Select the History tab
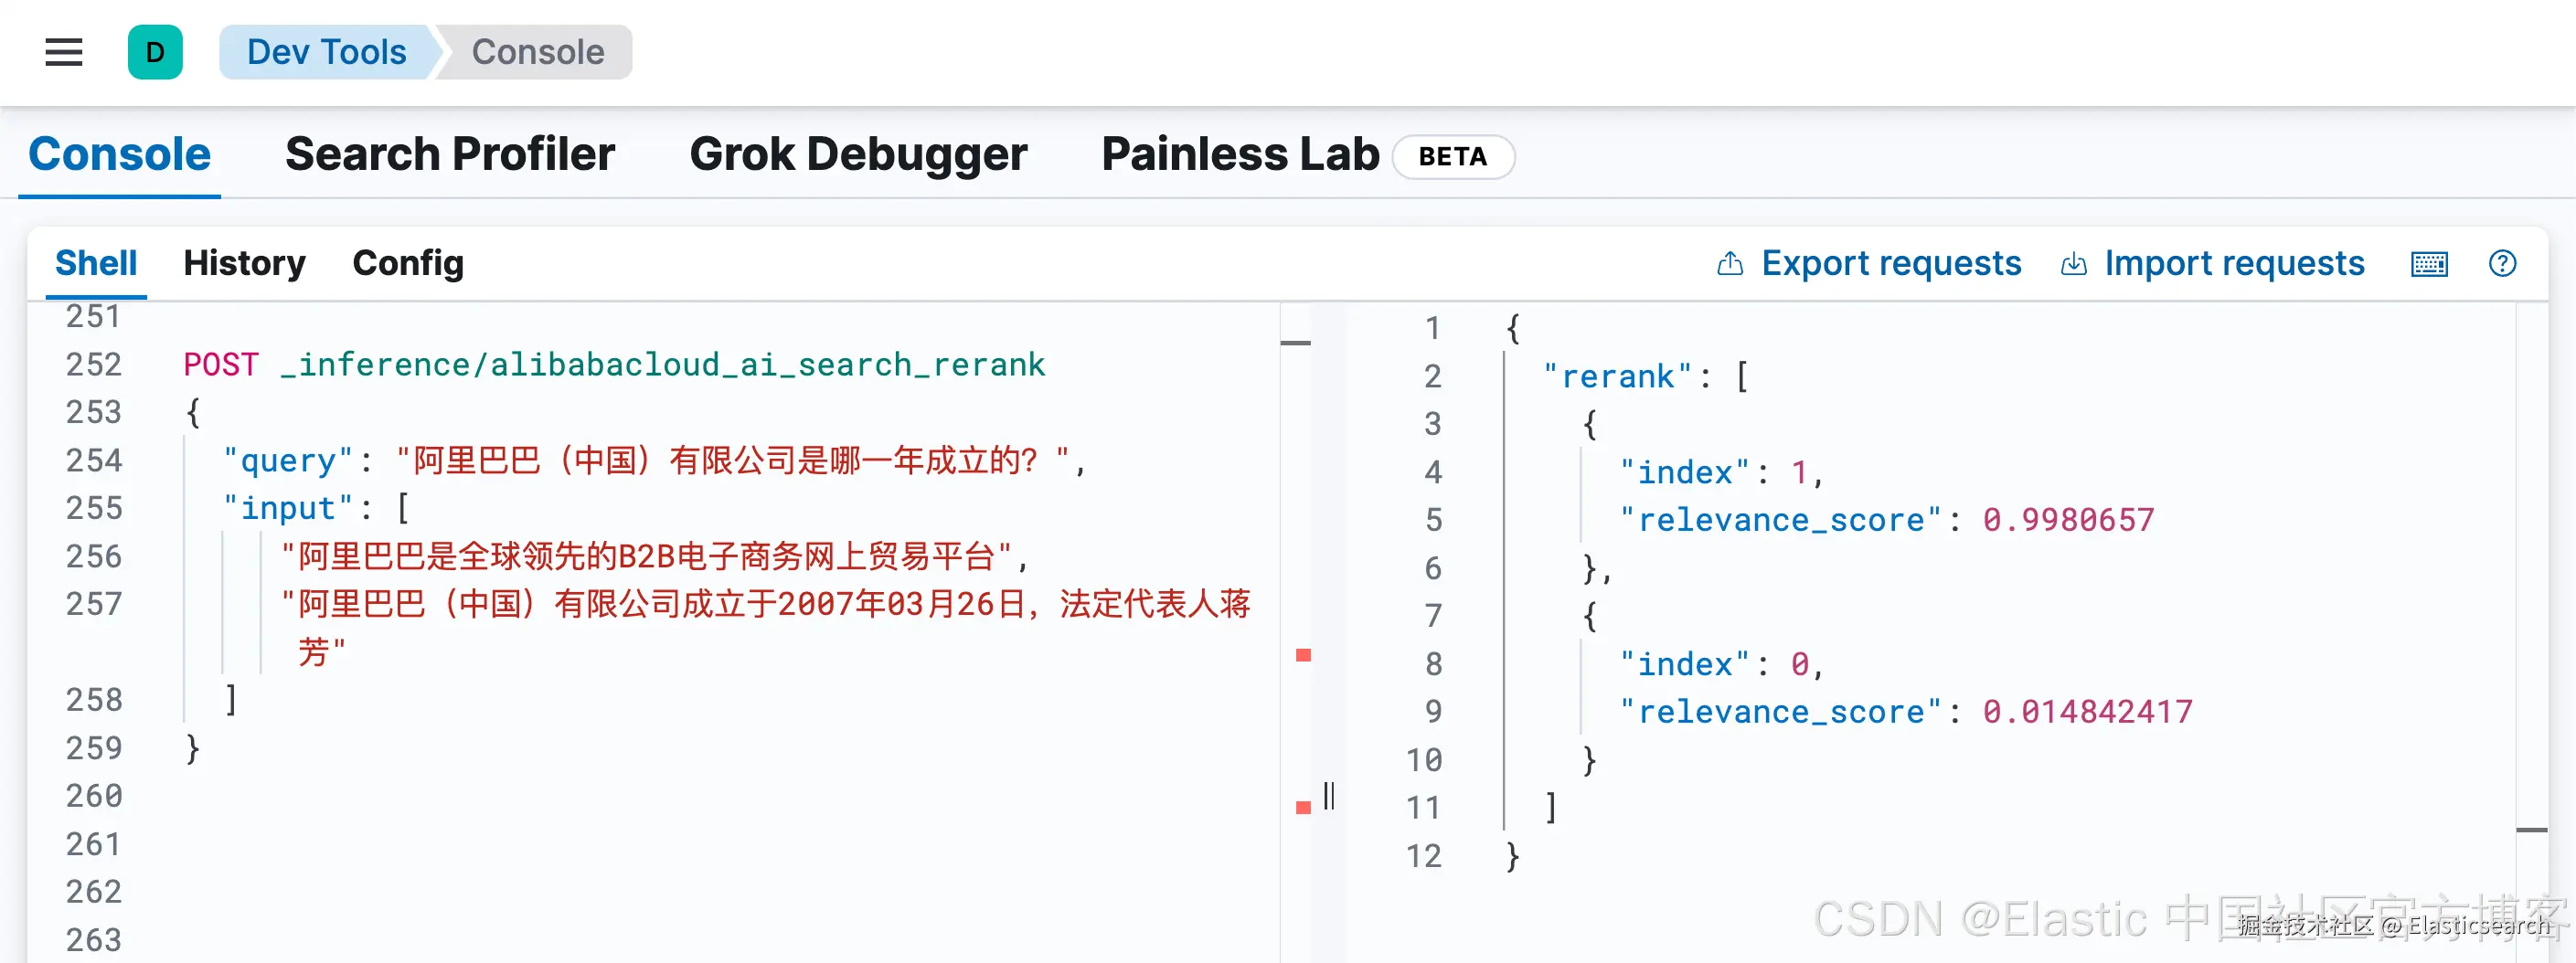The image size is (2576, 963). click(245, 263)
